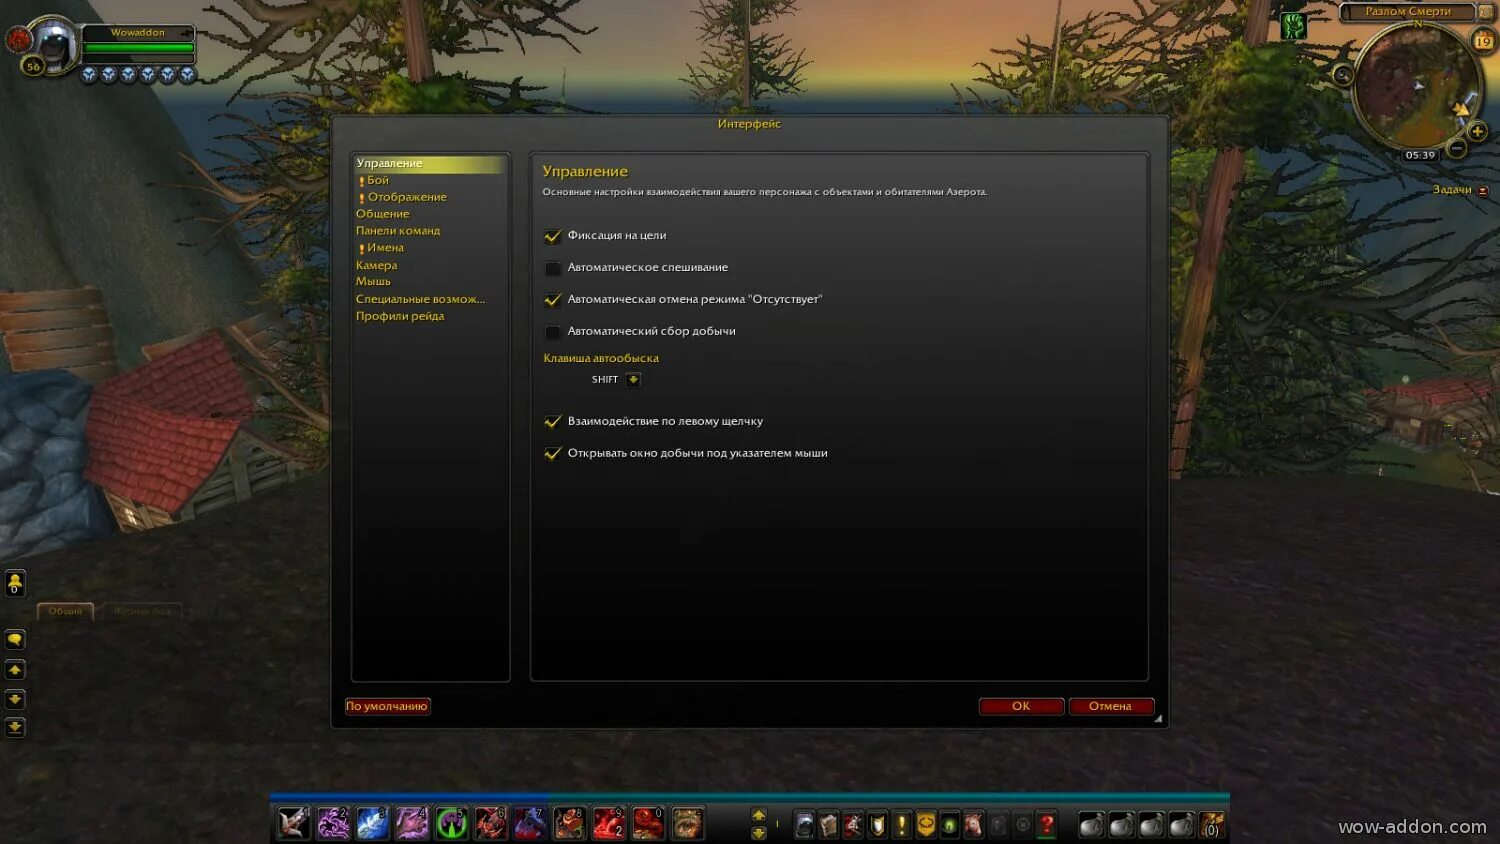This screenshot has height=844, width=1500.
Task: Select the Управление category
Action: click(430, 163)
